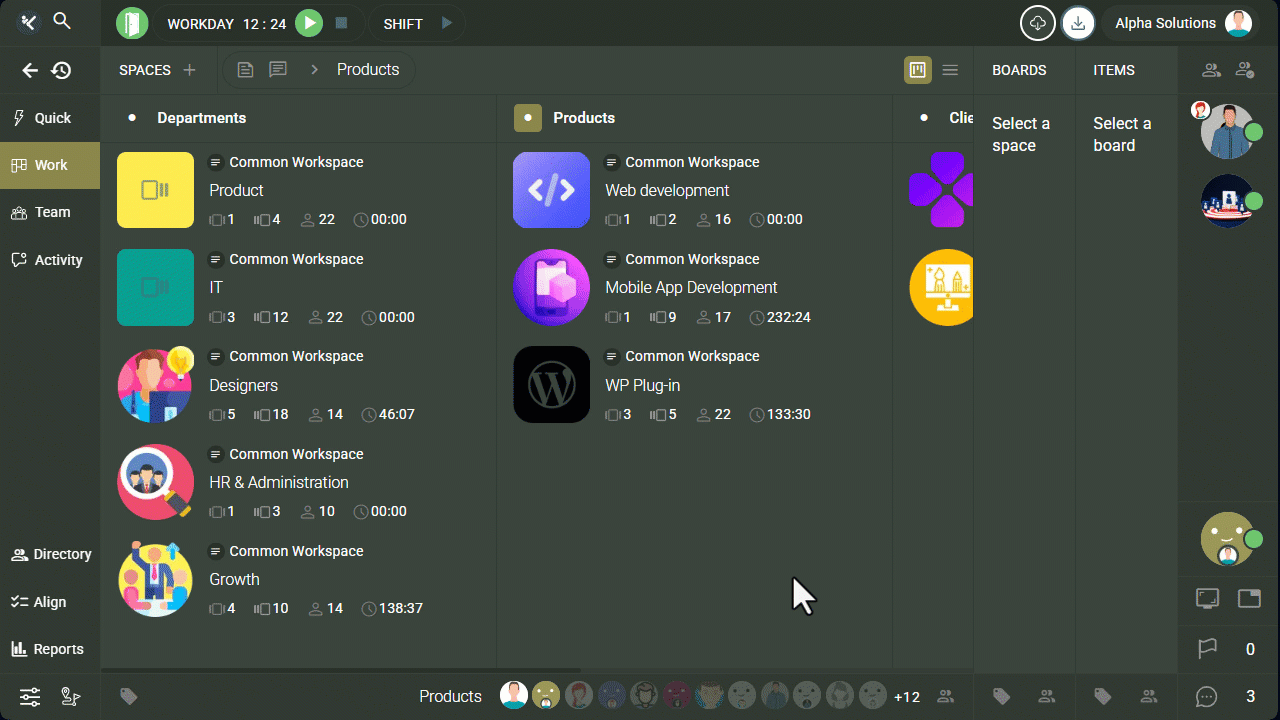Open the comments chat icon in breadcrumb
The image size is (1280, 720).
coord(278,70)
